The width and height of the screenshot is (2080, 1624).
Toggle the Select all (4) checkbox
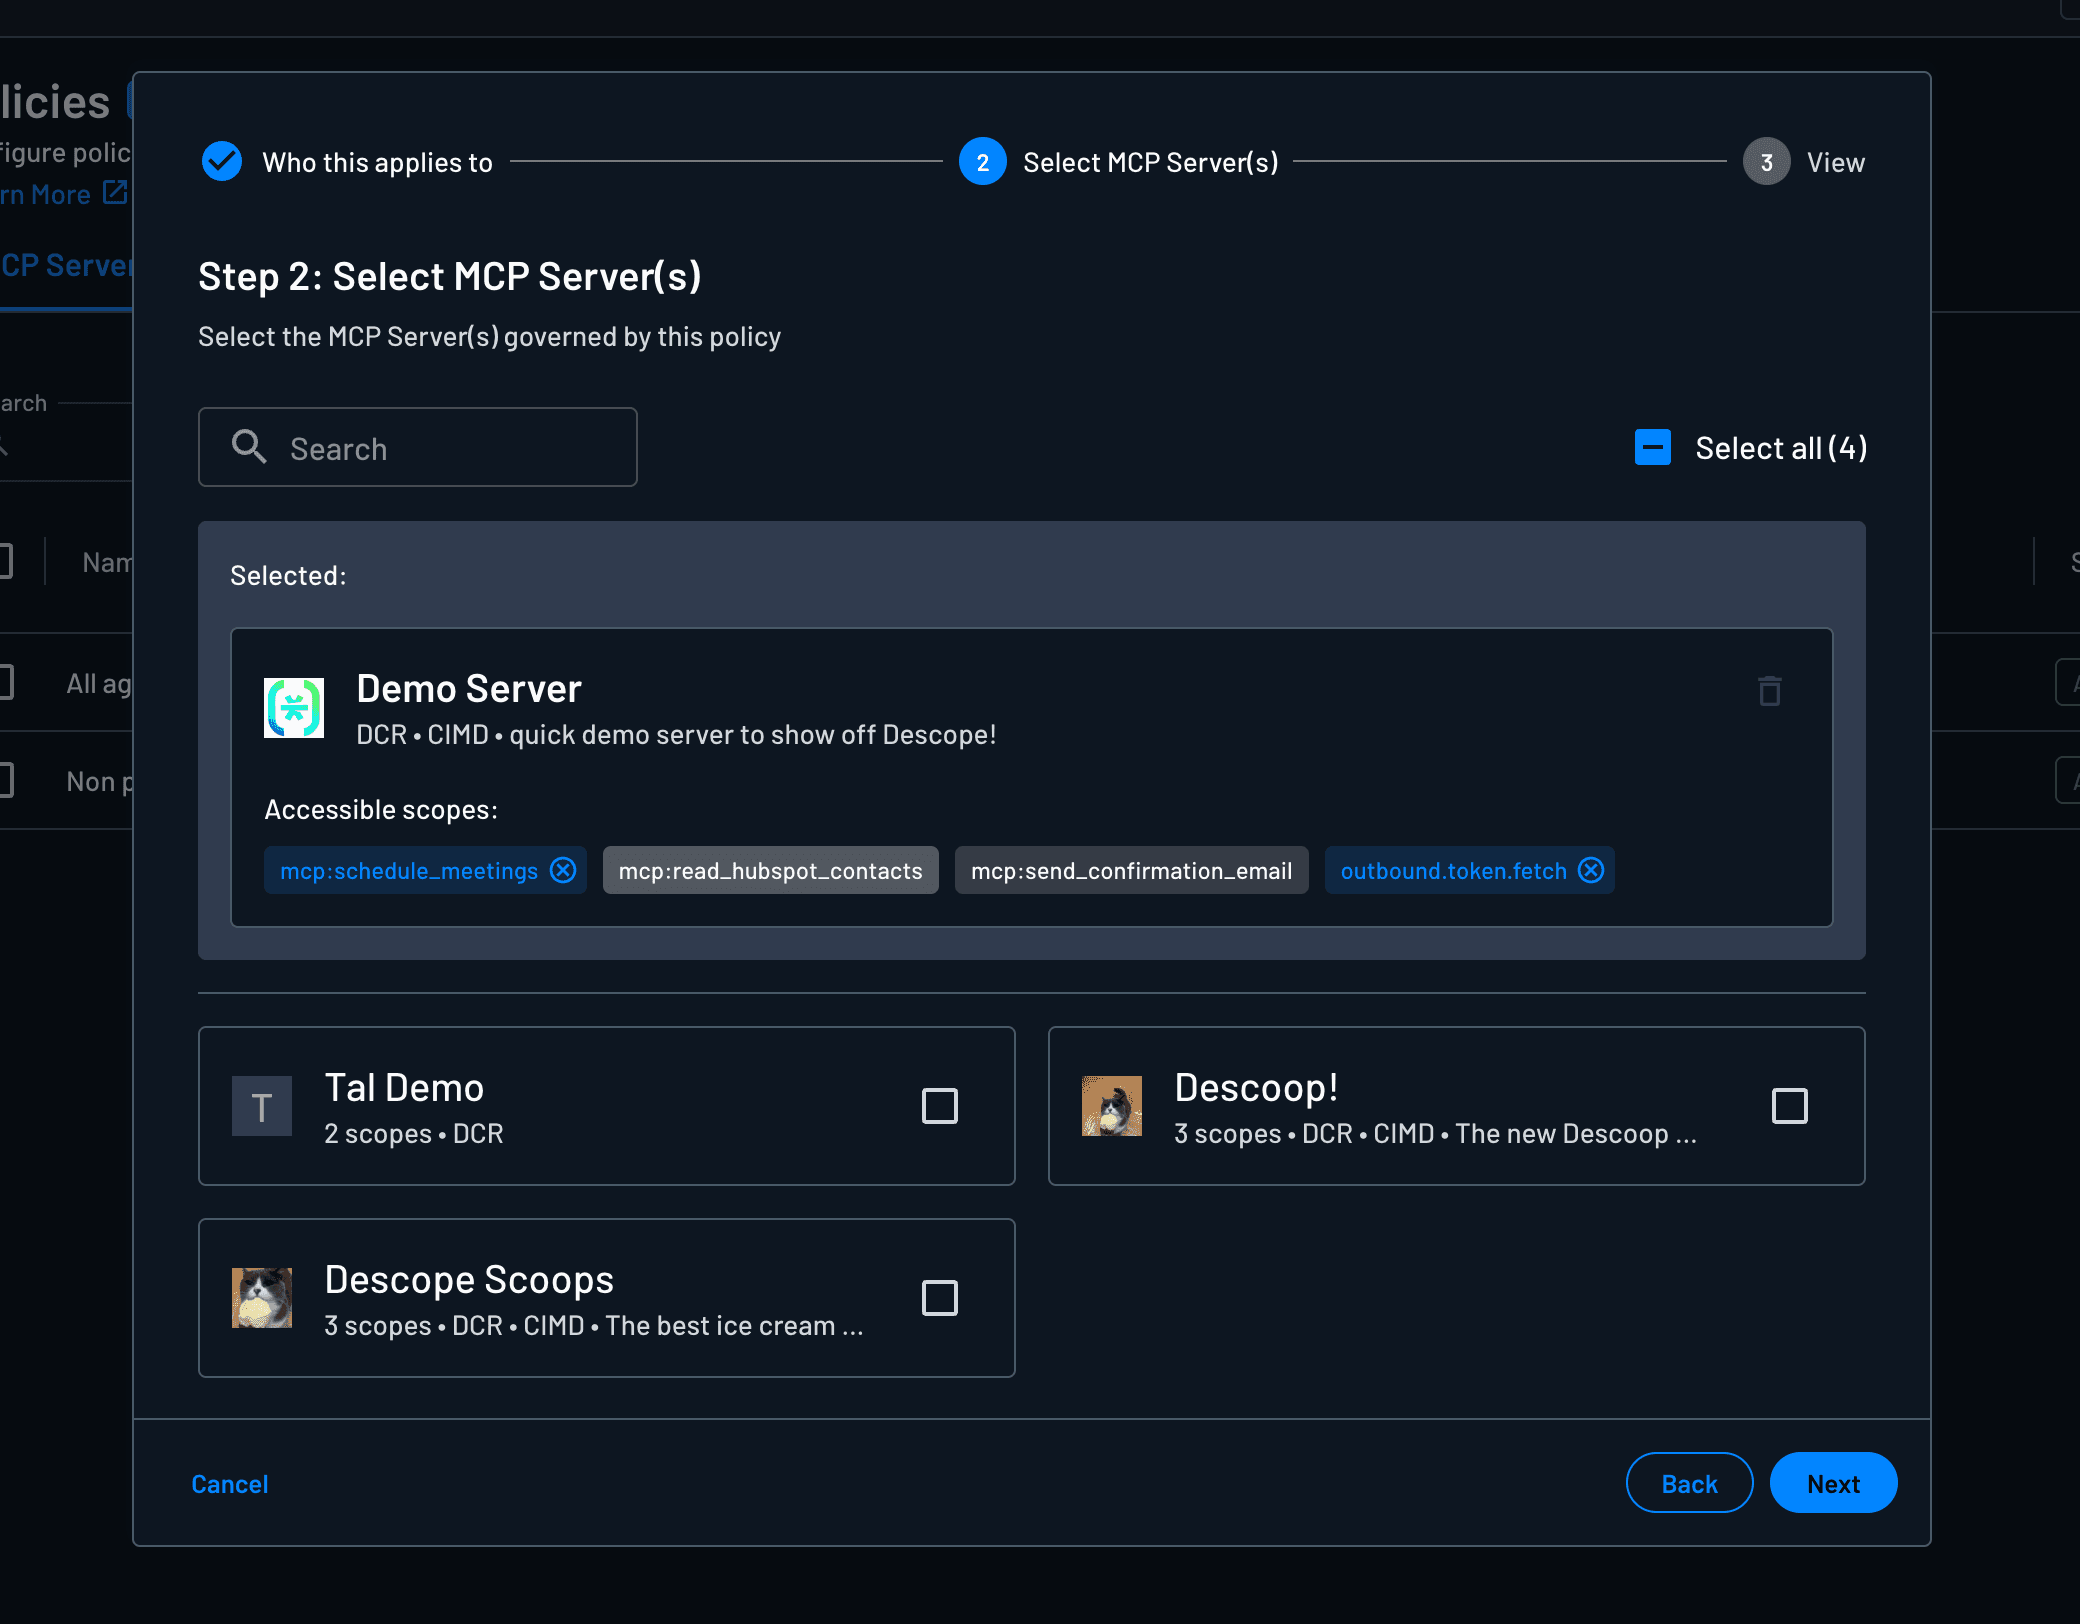click(1652, 447)
